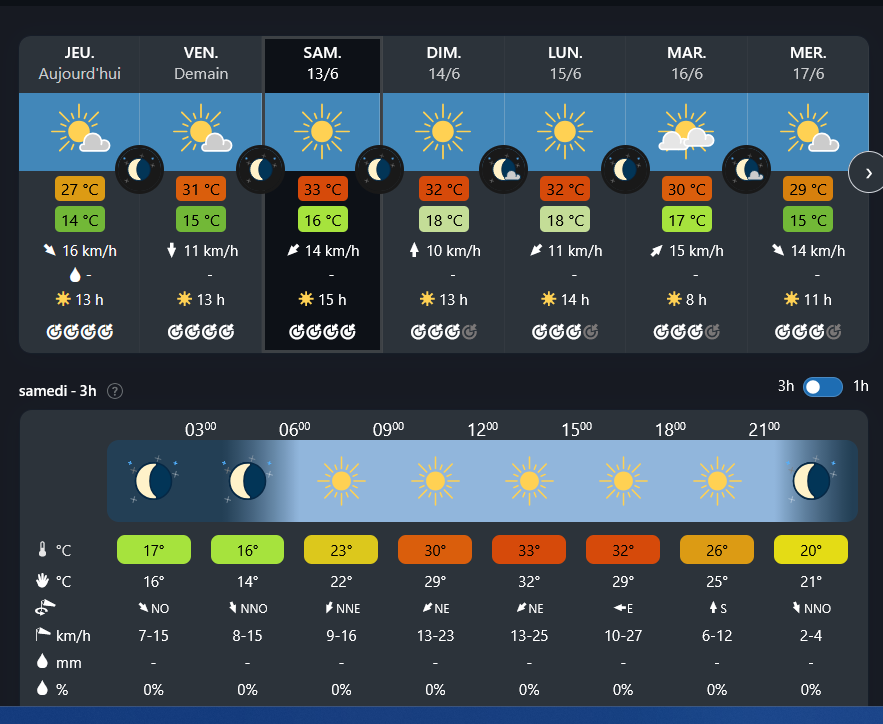Click Friday's sun and cloud weather icon
This screenshot has width=883, height=724.
tap(203, 131)
